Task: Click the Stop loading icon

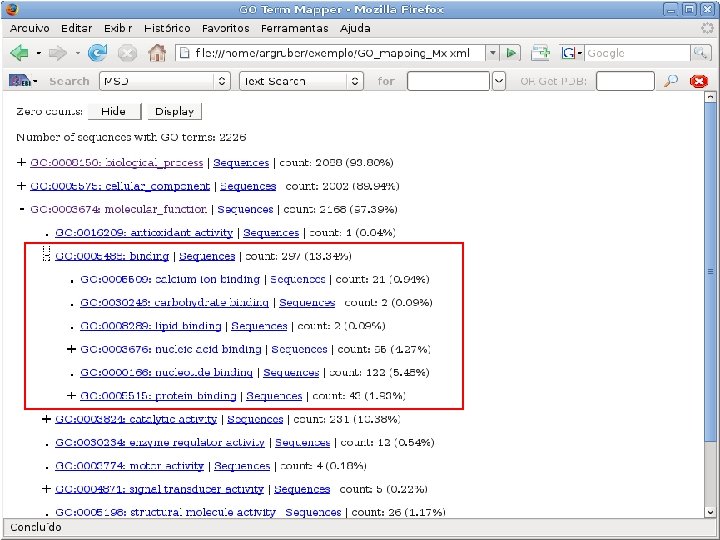Action: pyautogui.click(x=127, y=54)
